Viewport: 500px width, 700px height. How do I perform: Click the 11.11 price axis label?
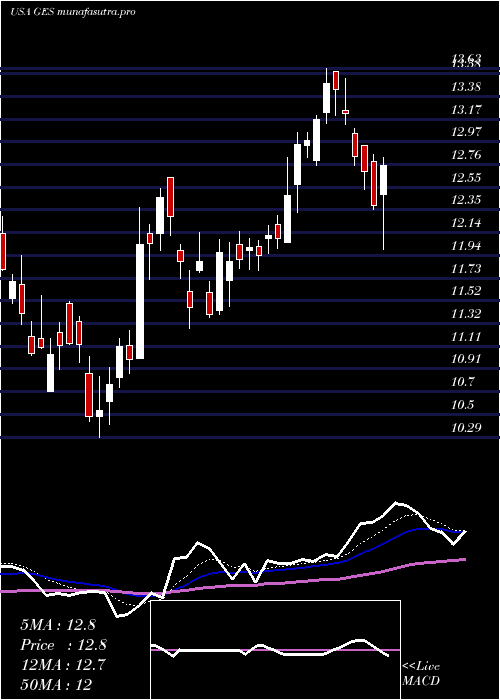(466, 336)
